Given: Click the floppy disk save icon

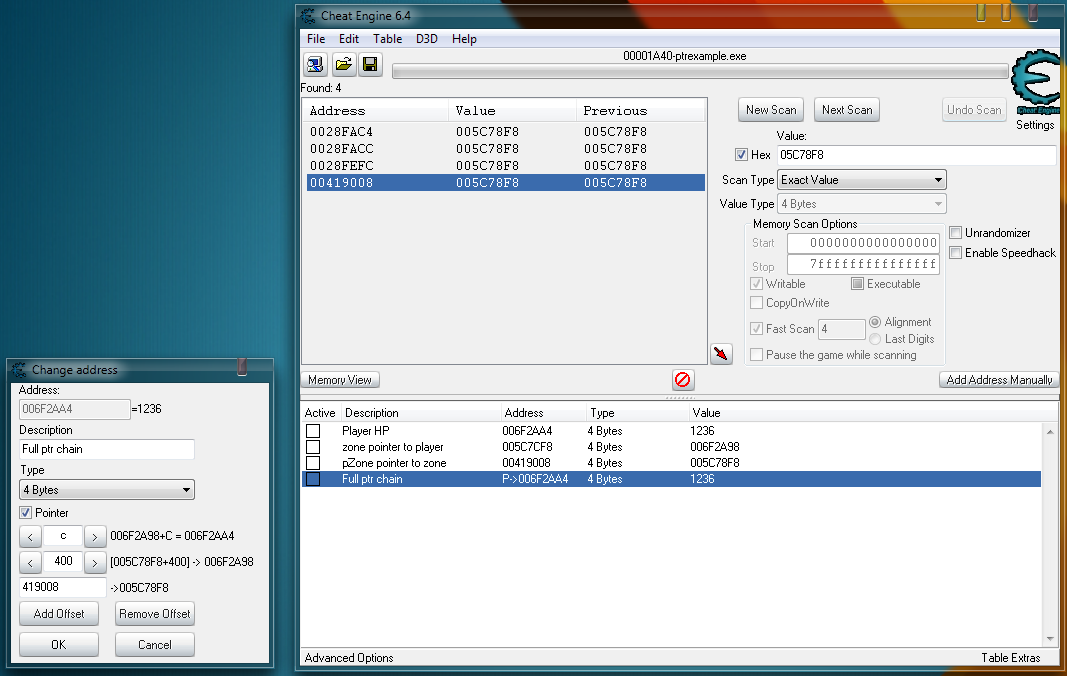Looking at the screenshot, I should pyautogui.click(x=370, y=65).
